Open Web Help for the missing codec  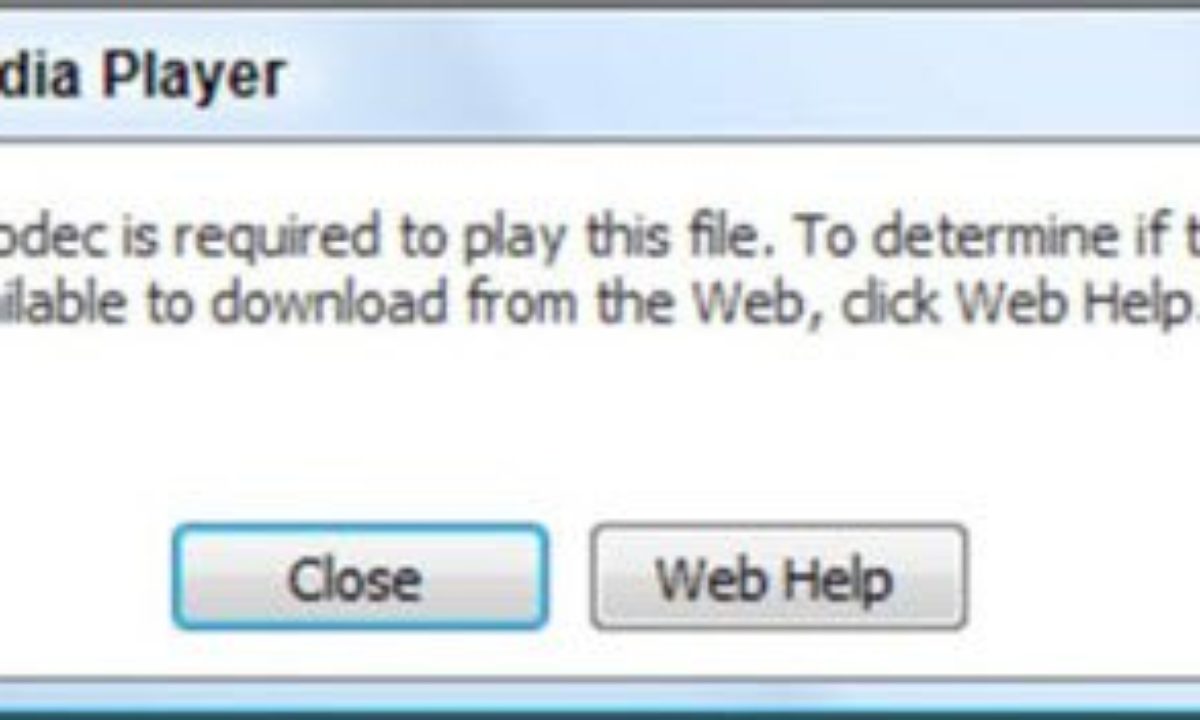click(778, 577)
